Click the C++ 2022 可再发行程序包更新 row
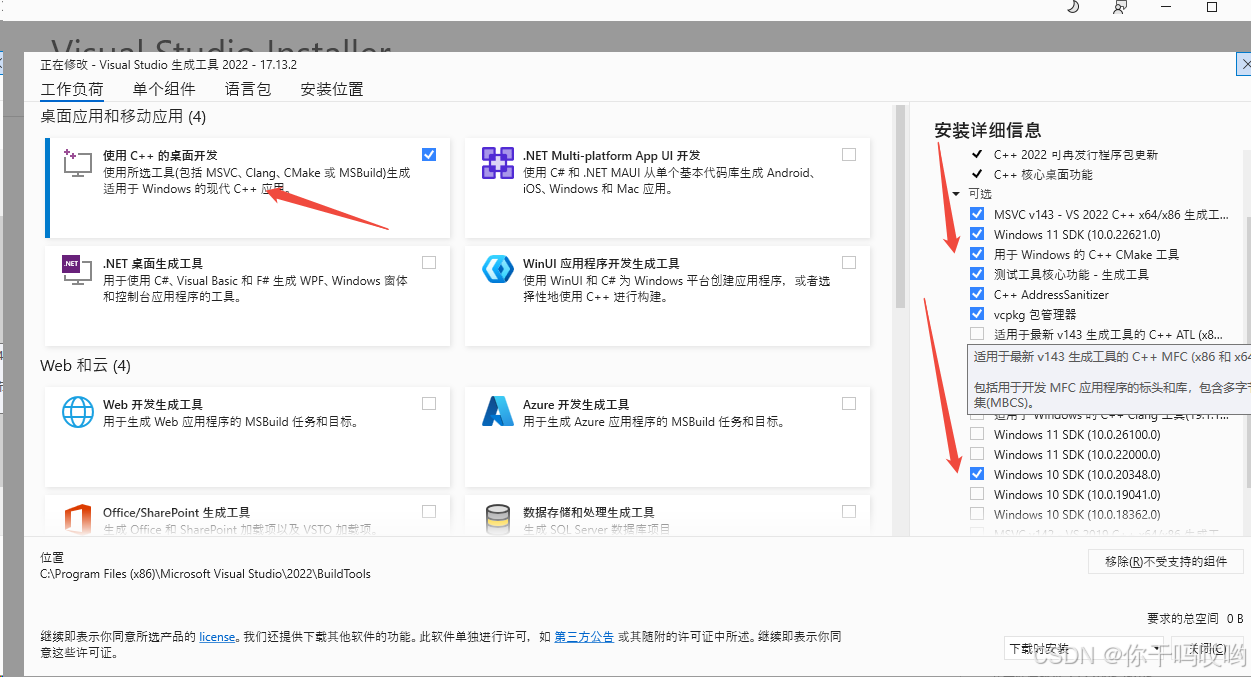1251x677 pixels. [1076, 154]
